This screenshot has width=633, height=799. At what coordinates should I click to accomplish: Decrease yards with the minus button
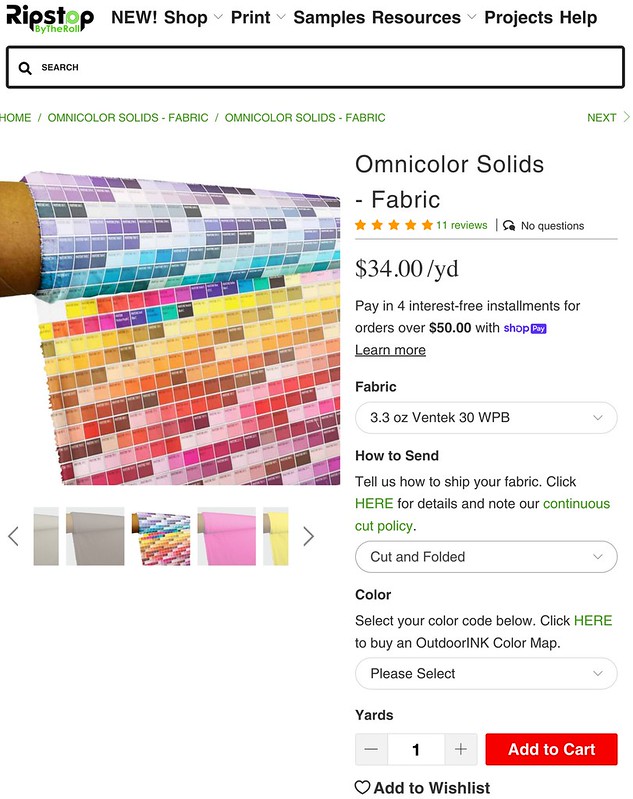coord(372,749)
